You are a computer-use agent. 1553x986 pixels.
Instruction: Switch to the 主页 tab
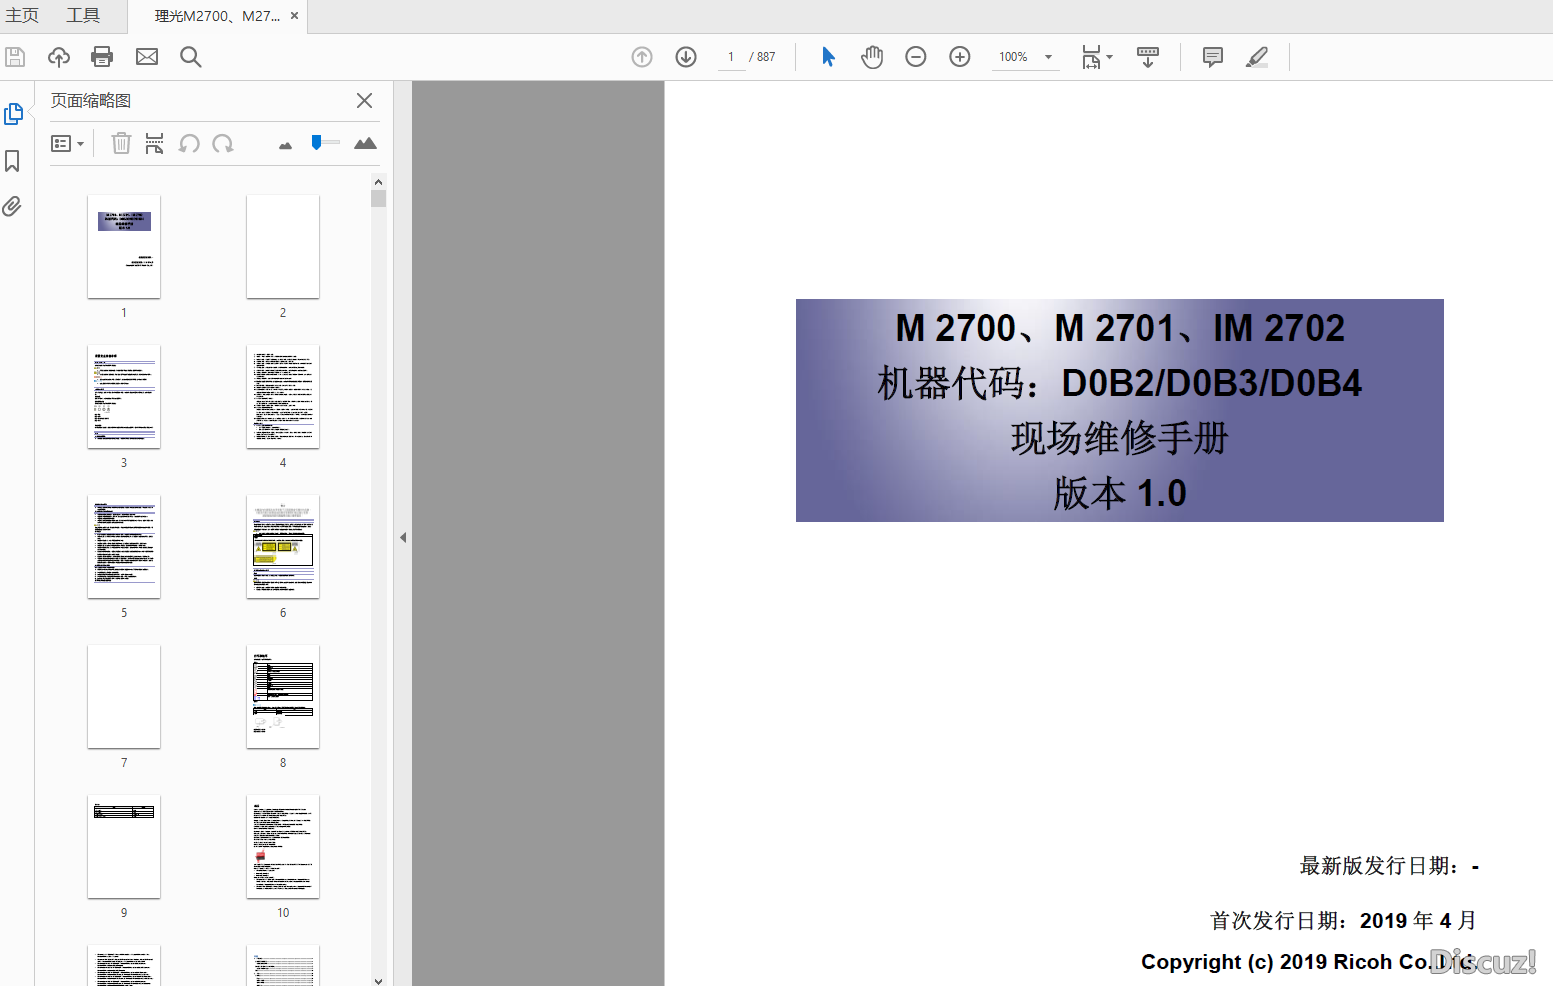tap(22, 16)
